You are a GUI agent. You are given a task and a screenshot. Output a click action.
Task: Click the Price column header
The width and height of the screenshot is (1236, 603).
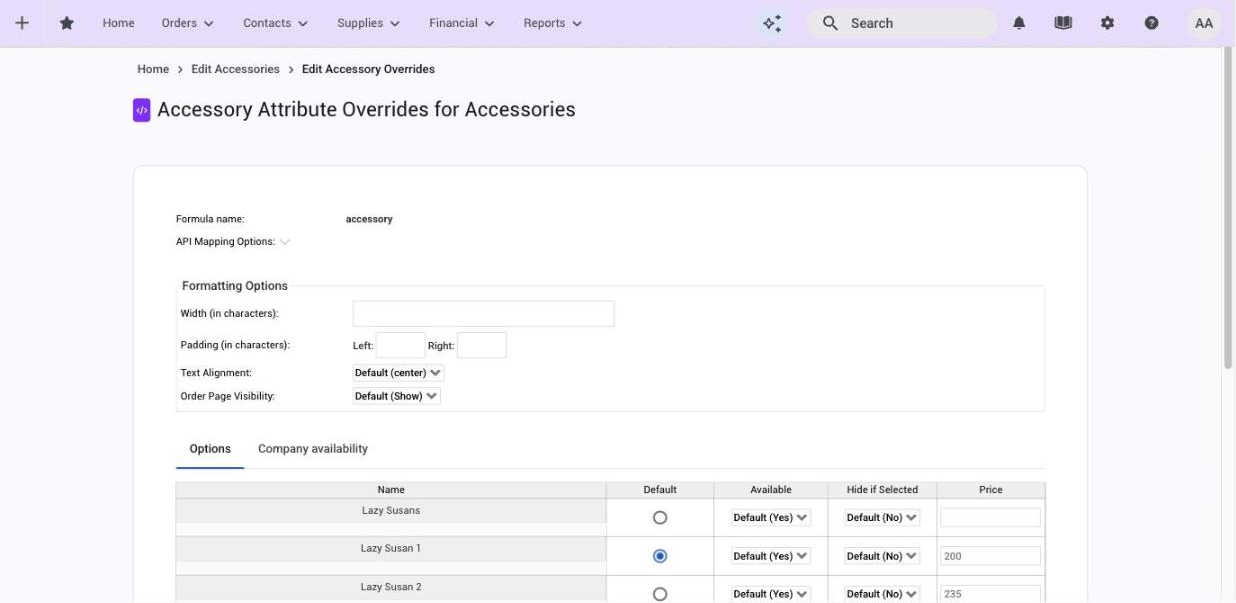point(991,490)
